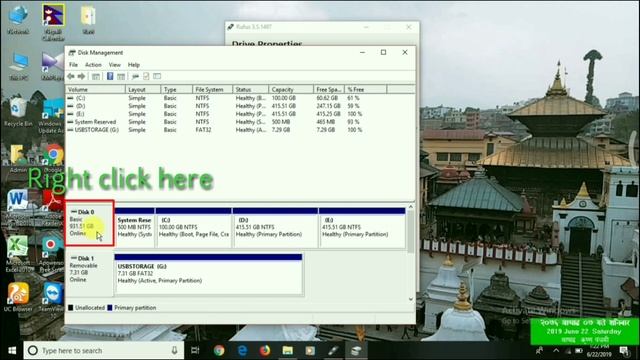
Task: Sort by the Status column header
Action: (251, 89)
